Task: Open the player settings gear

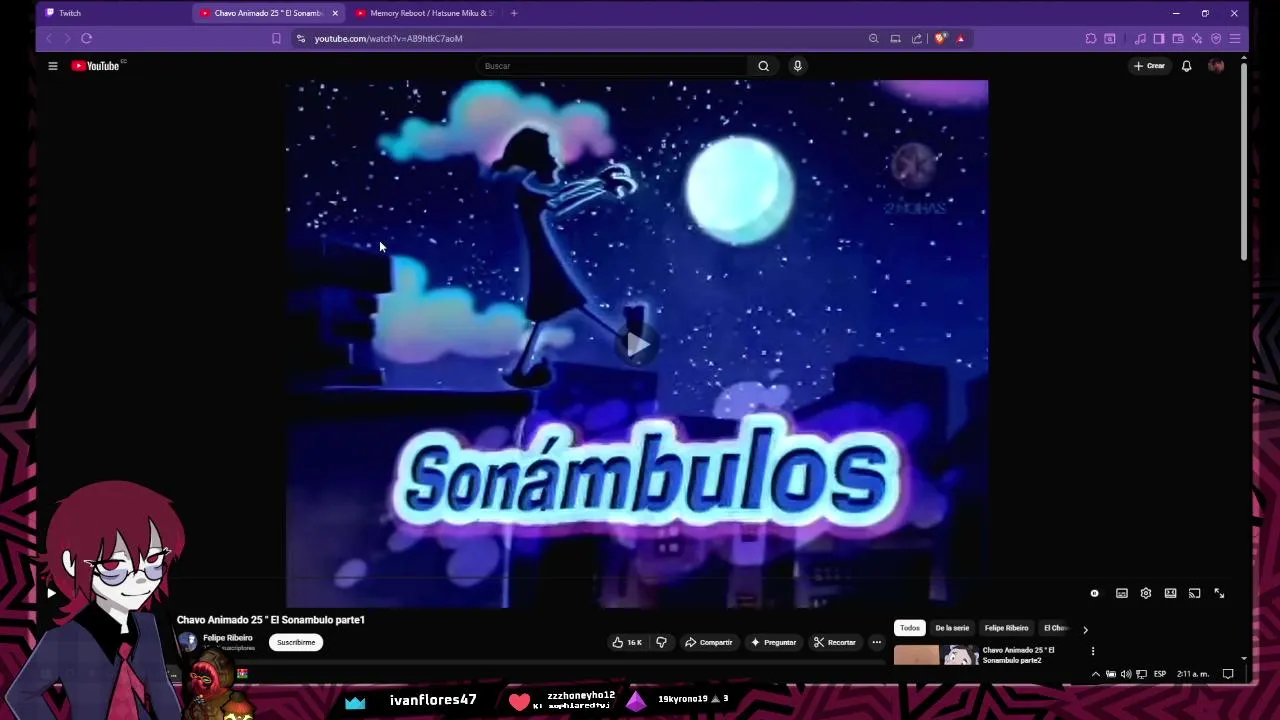Action: click(1146, 593)
